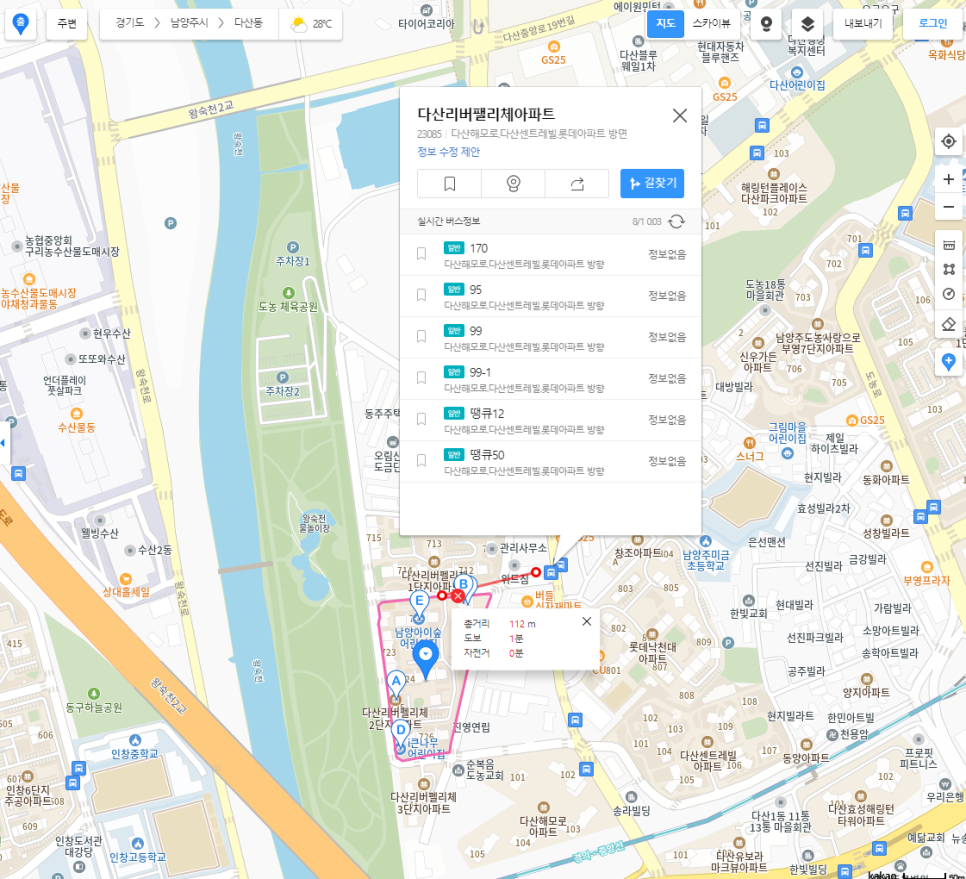Click the 부영프라자 place label
Viewport: 966px width, 879px height.
[927, 580]
